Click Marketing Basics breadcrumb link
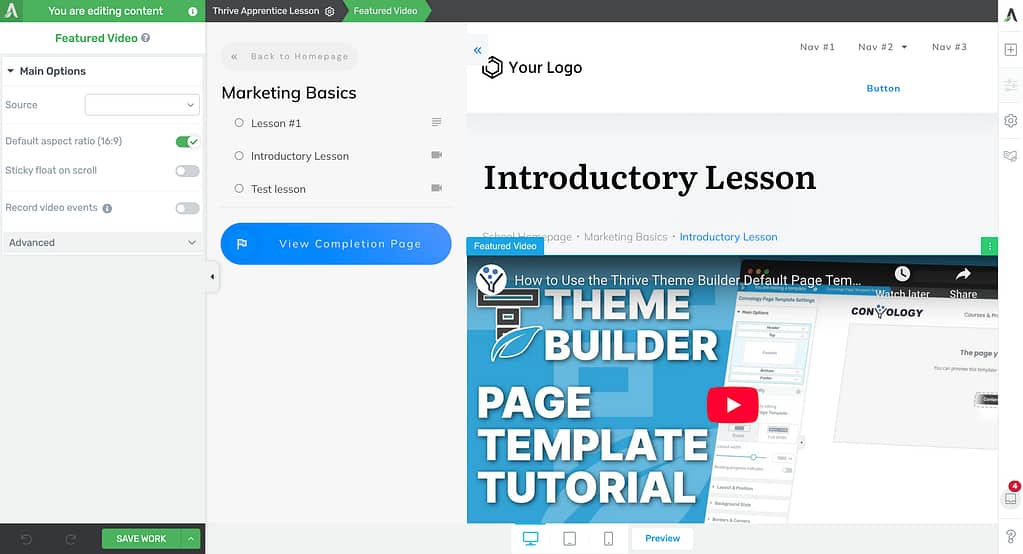Screen dimensions: 1023x554 (x=626, y=237)
